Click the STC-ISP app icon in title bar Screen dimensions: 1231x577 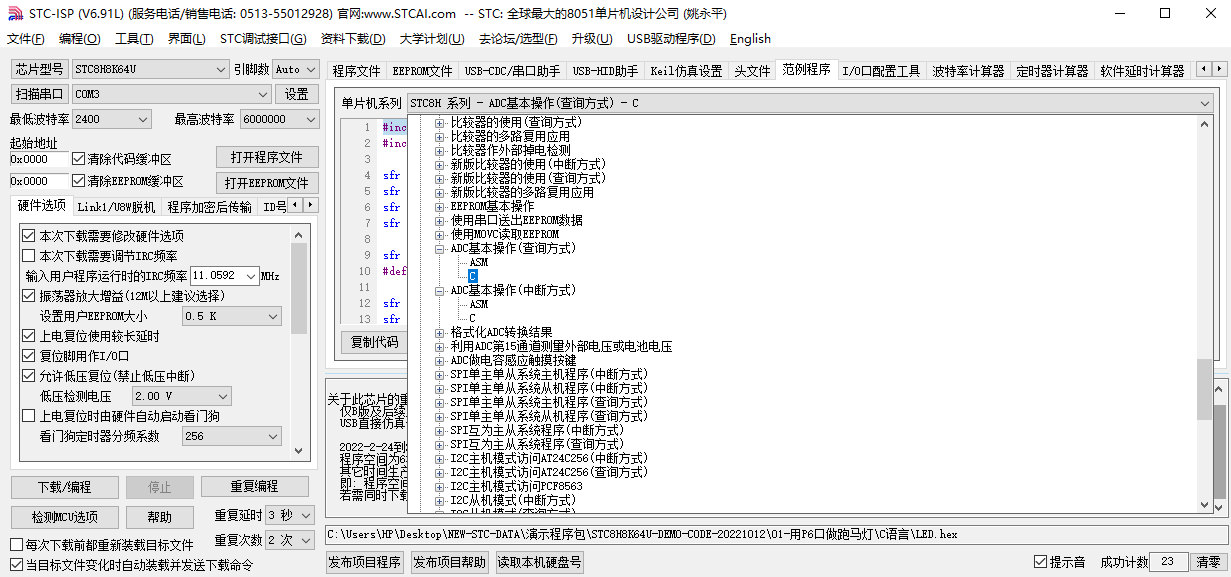tap(14, 13)
